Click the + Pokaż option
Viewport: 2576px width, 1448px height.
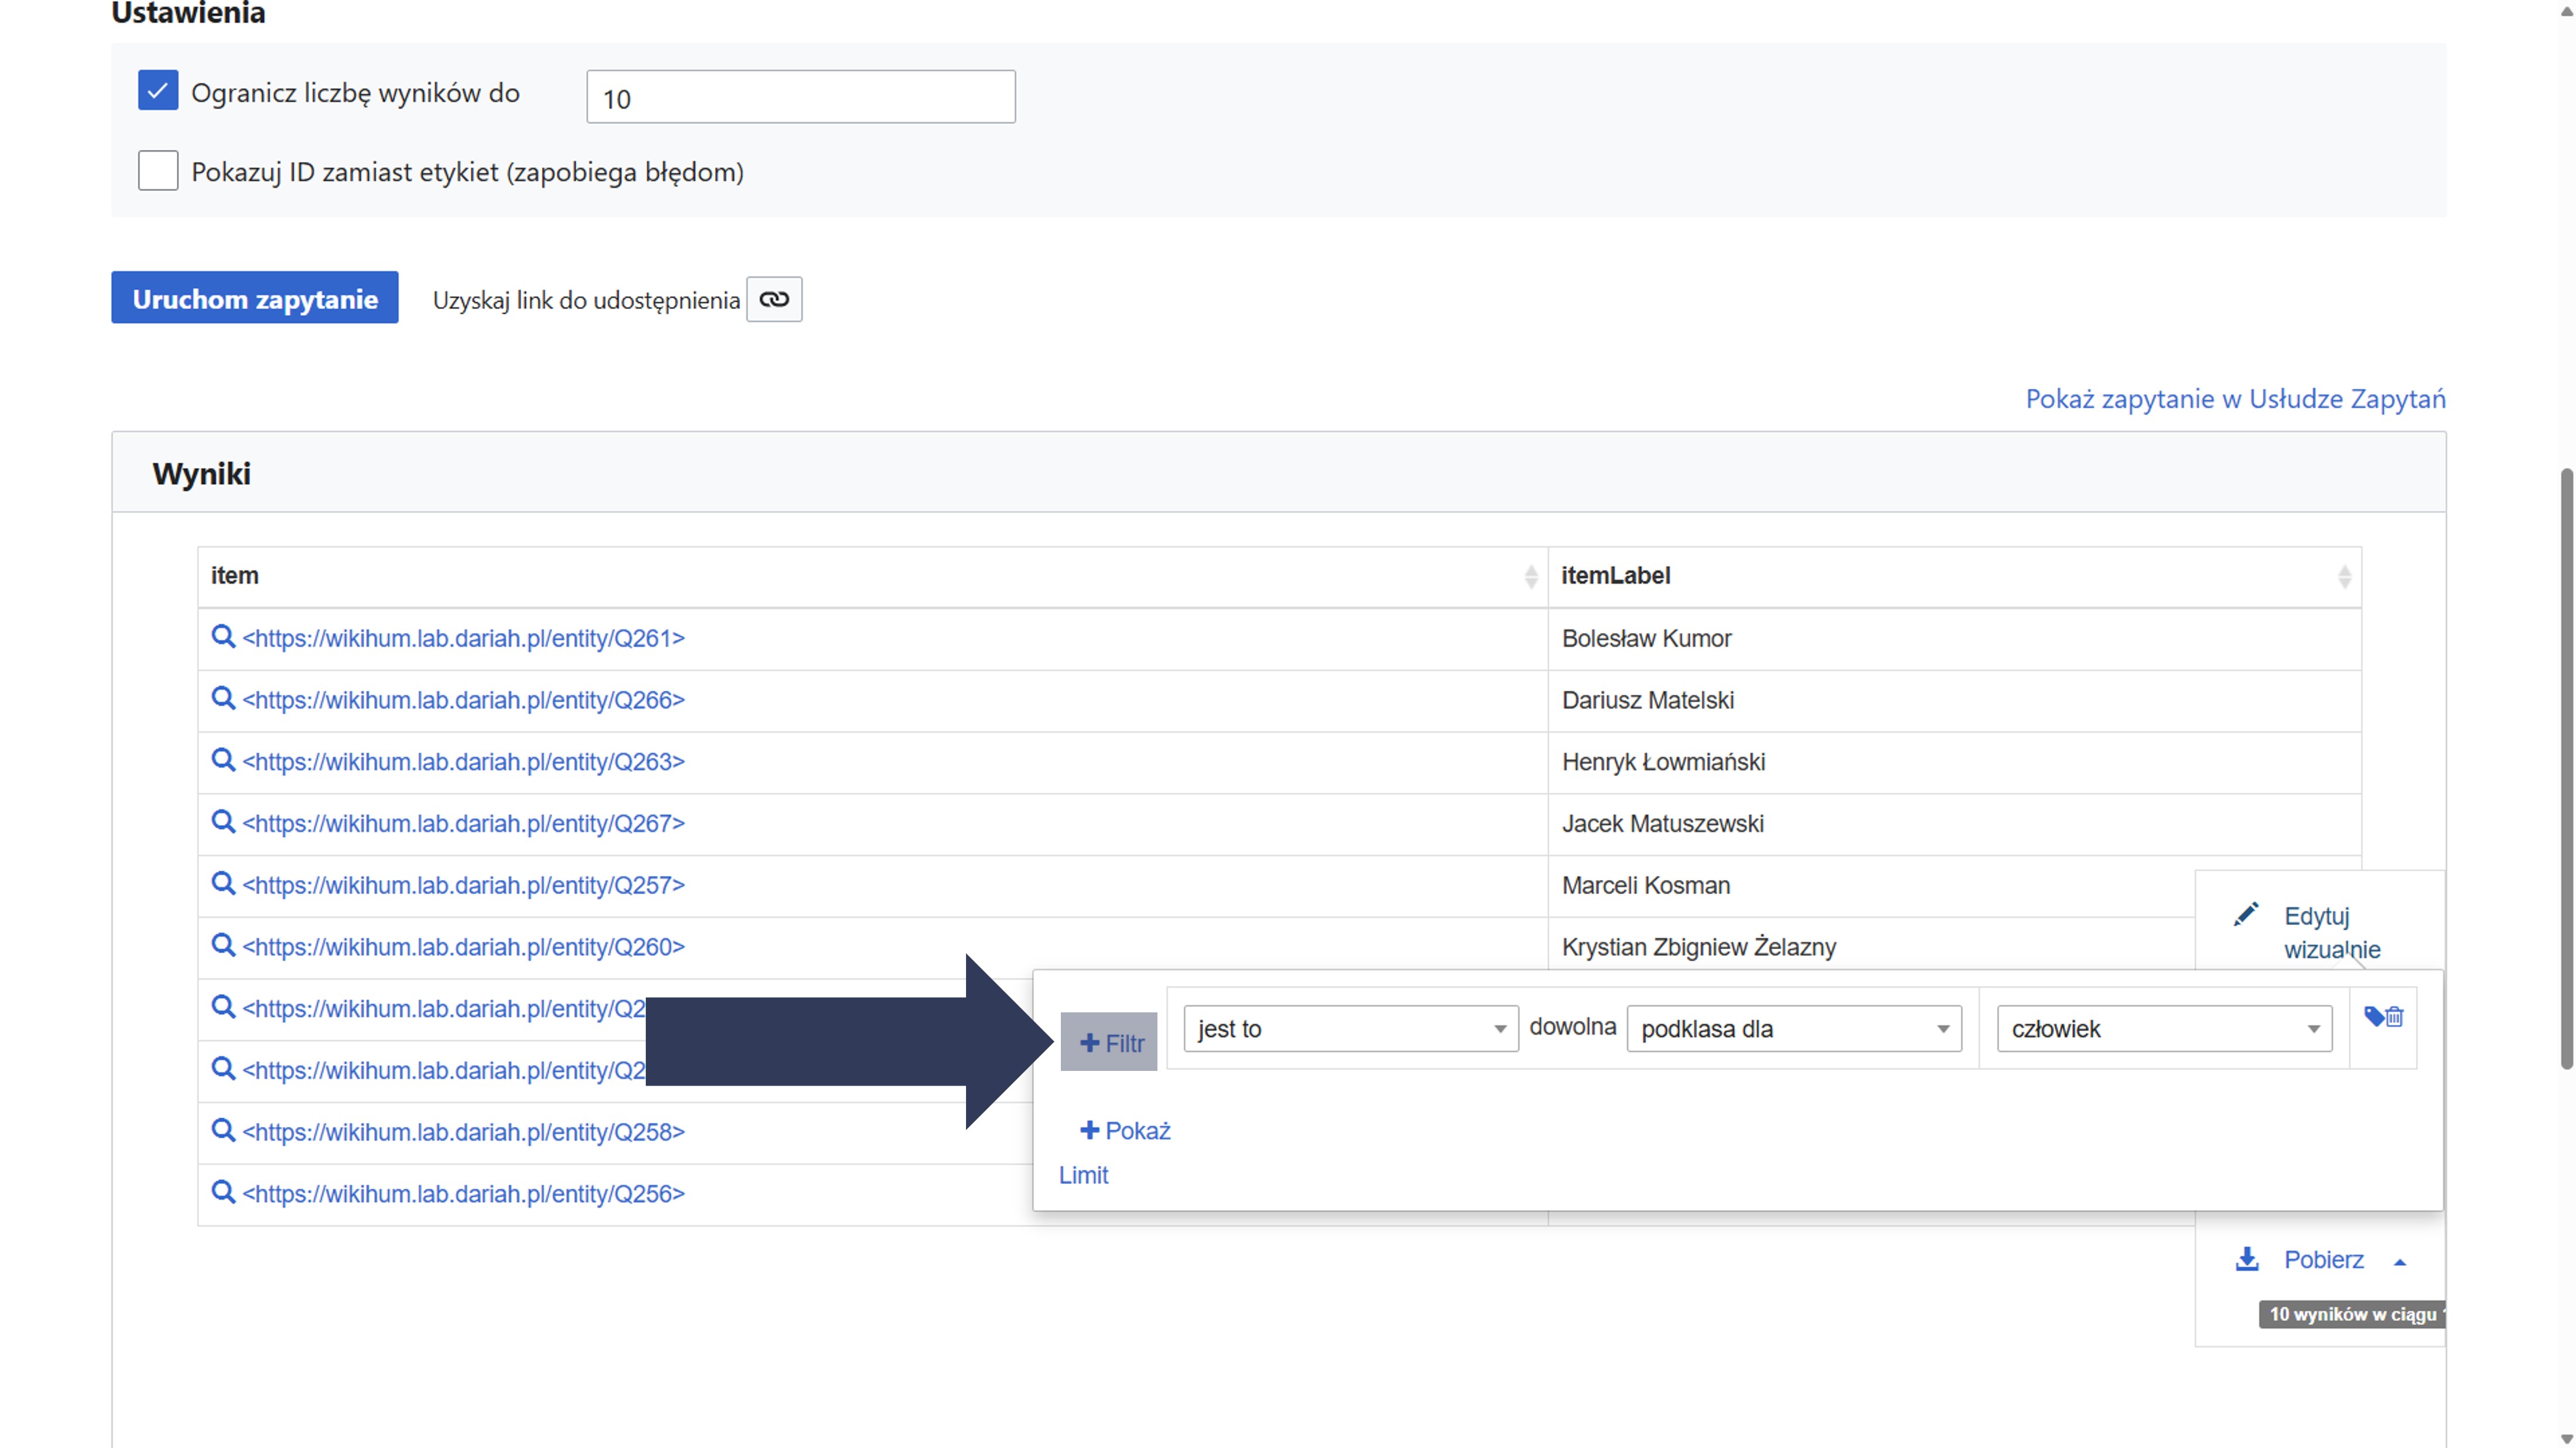[x=1125, y=1130]
